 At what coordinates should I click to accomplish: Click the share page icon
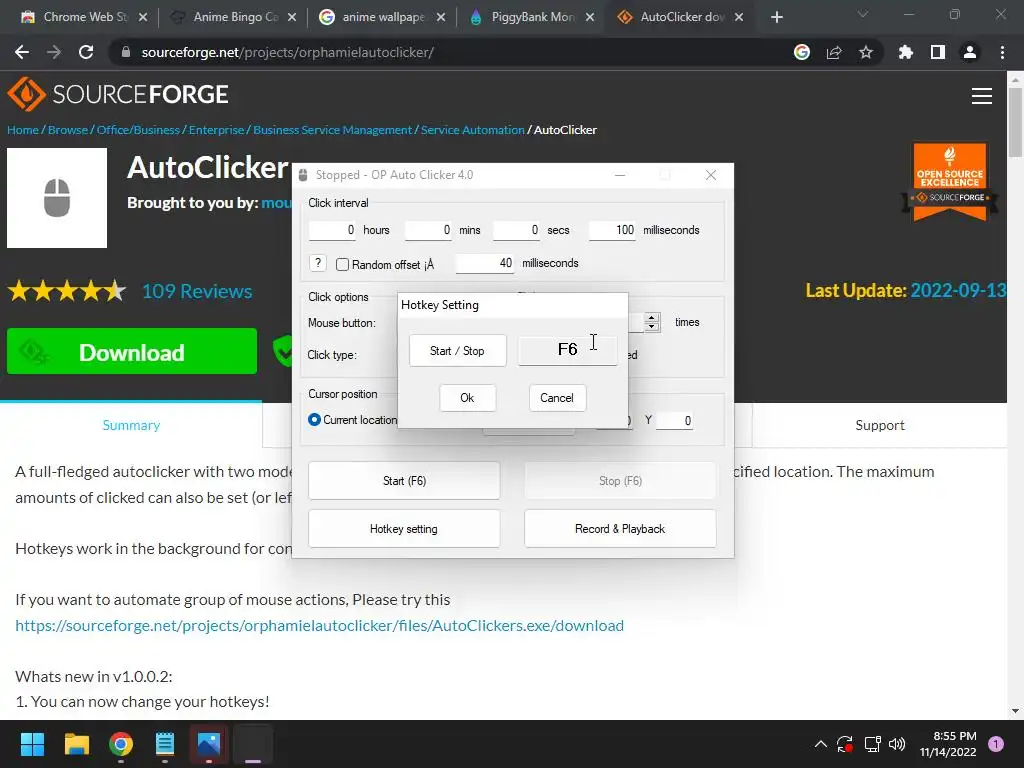[834, 52]
